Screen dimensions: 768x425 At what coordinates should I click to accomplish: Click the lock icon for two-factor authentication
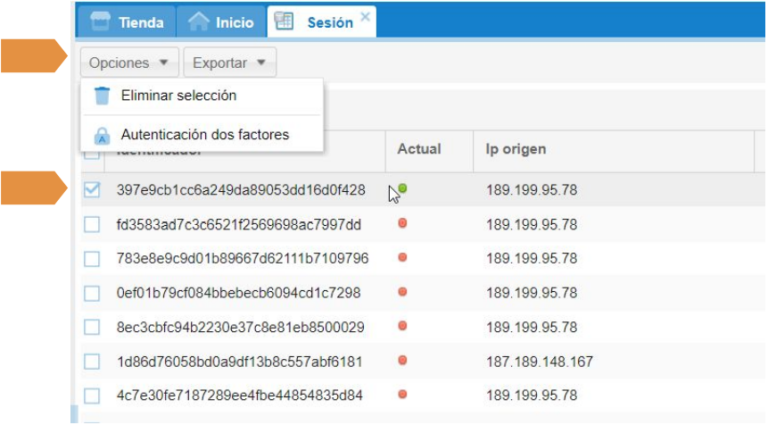tap(101, 135)
